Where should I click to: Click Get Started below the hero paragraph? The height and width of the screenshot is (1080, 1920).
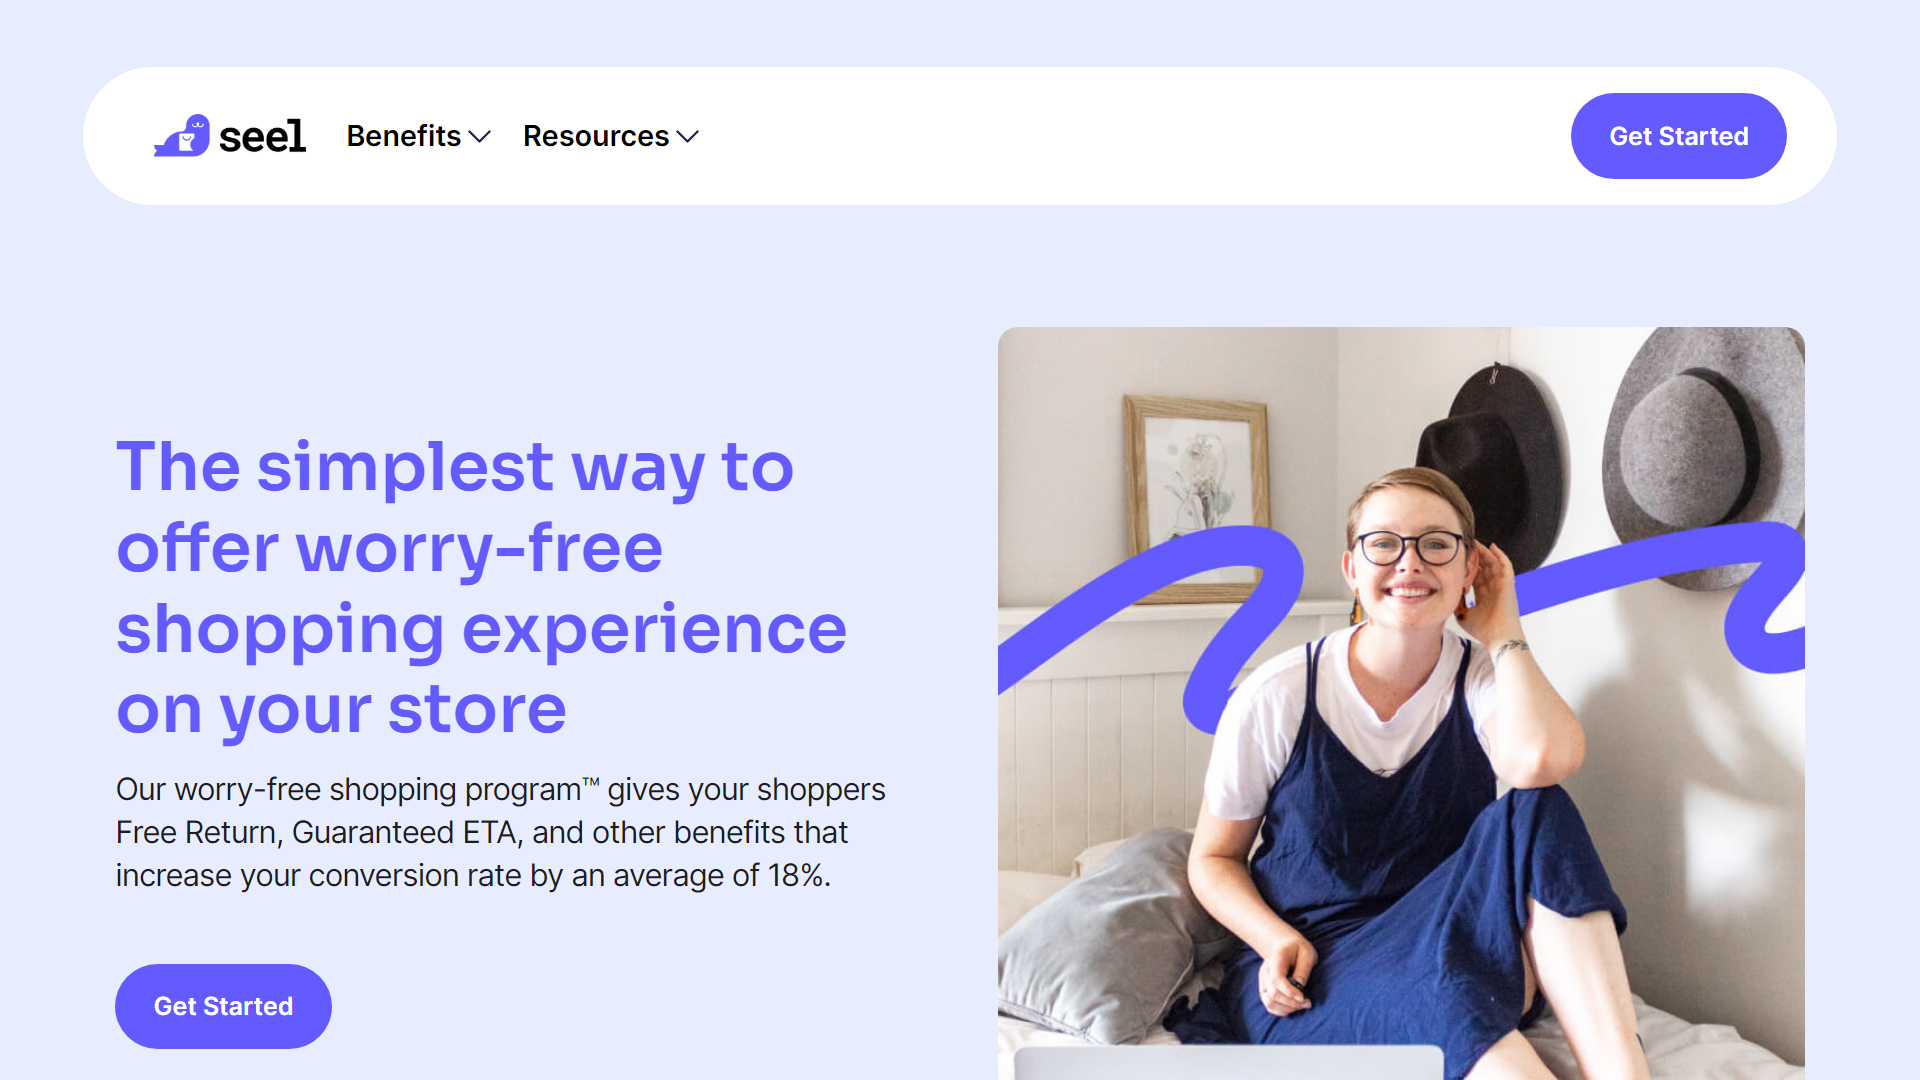[x=223, y=1006]
